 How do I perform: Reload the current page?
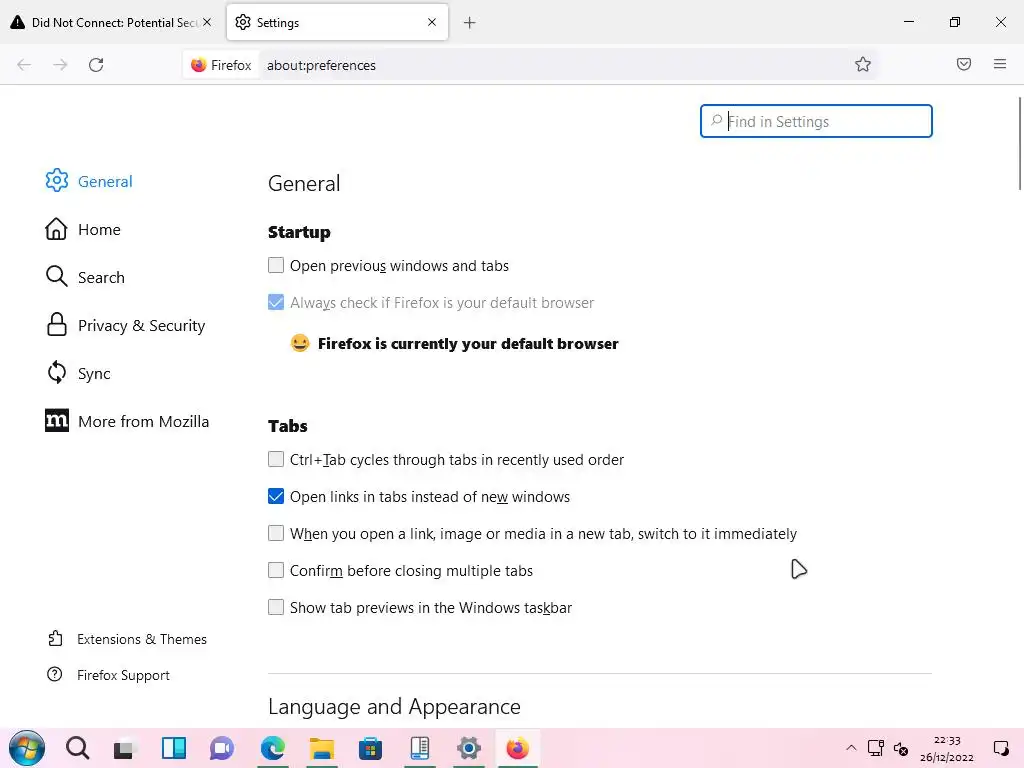pos(96,65)
